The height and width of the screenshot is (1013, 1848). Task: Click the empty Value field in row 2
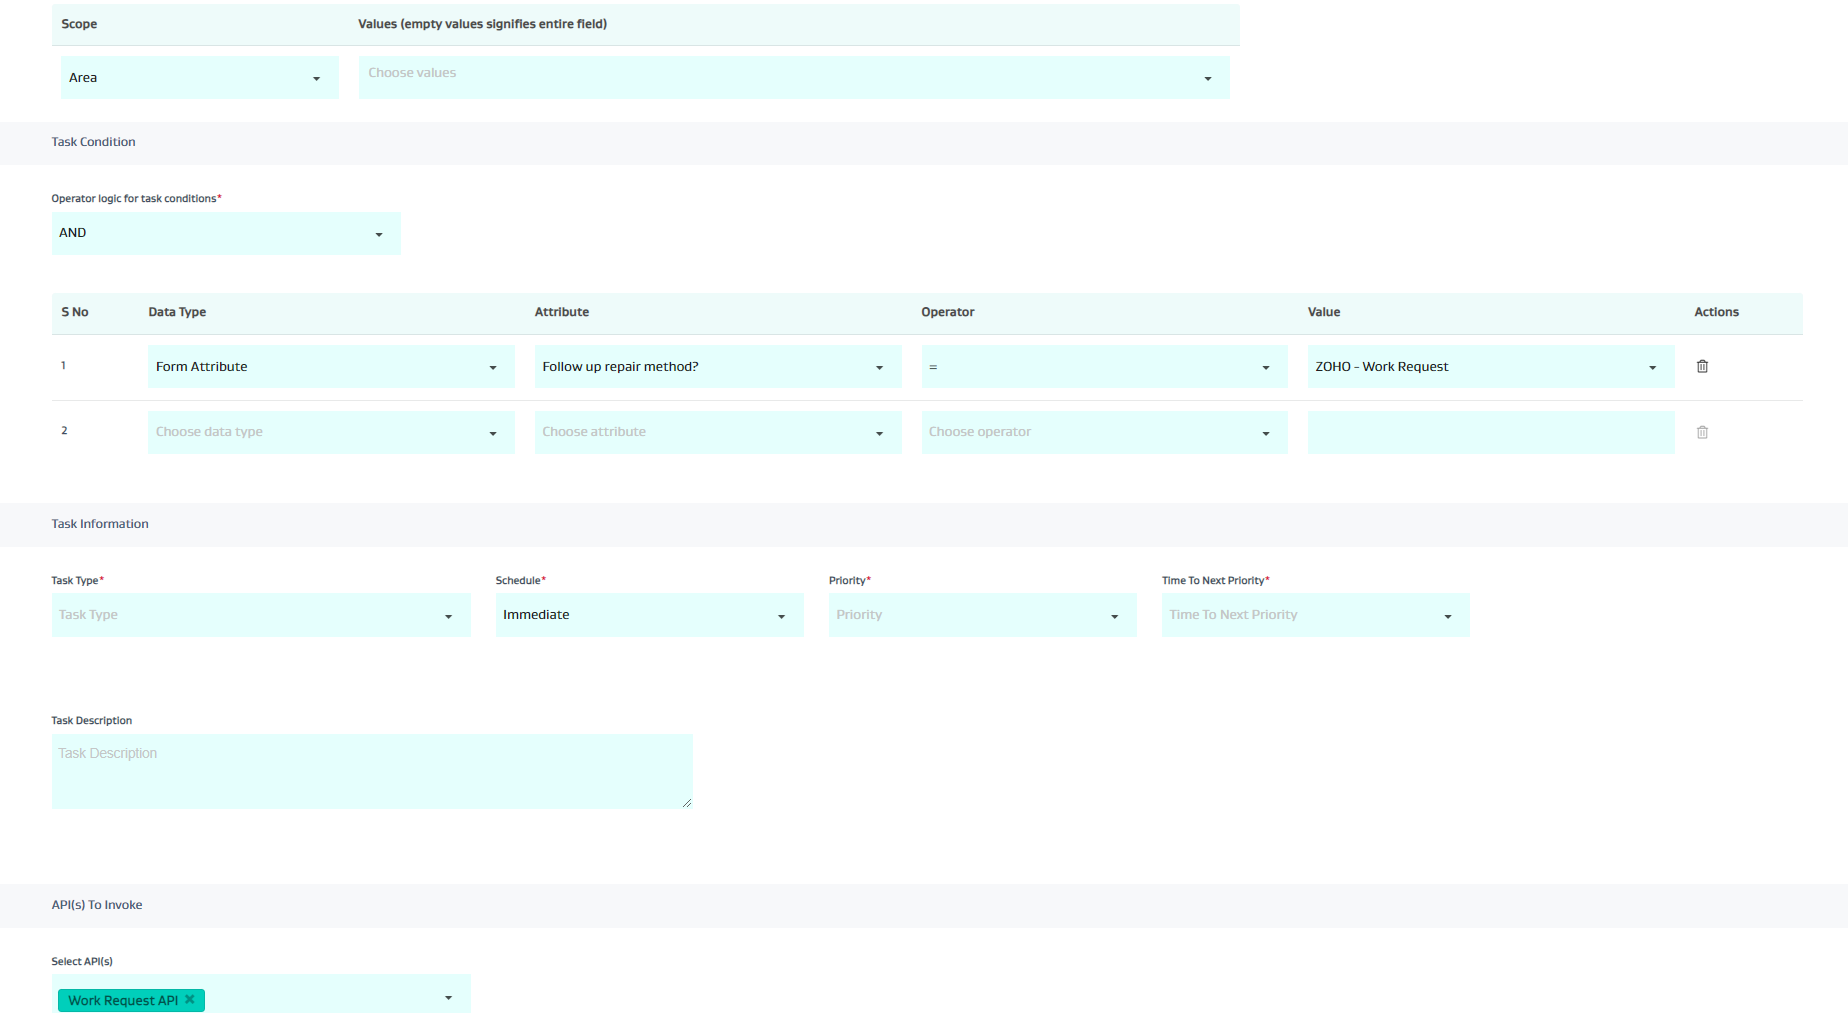coord(1490,432)
